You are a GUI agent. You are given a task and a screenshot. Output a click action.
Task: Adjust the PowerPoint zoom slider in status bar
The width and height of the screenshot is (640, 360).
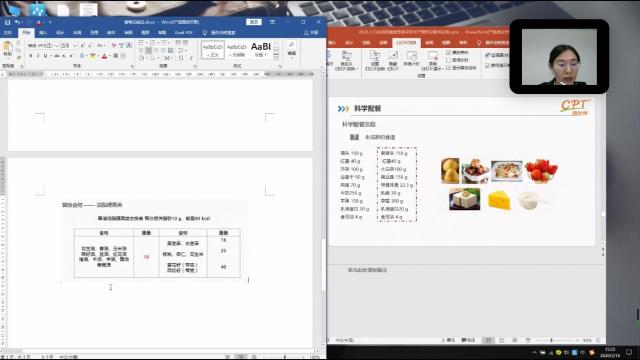pos(551,340)
